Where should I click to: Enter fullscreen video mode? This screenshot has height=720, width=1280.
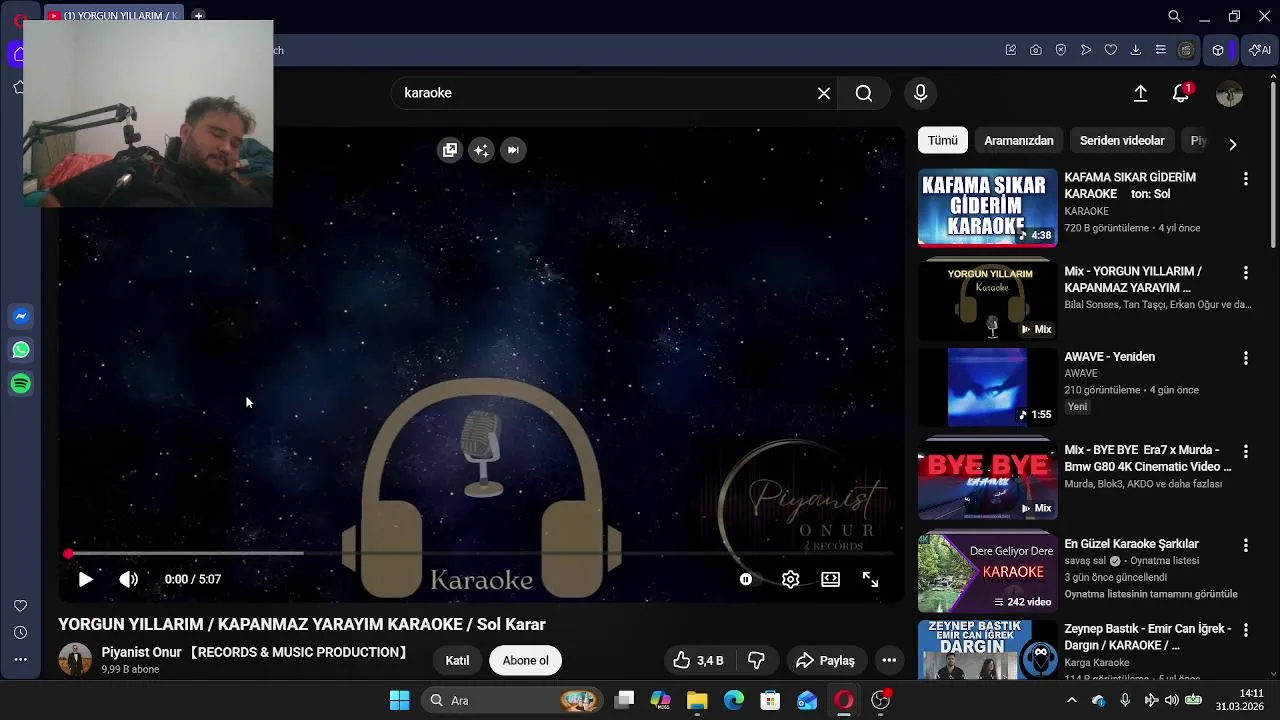(870, 579)
